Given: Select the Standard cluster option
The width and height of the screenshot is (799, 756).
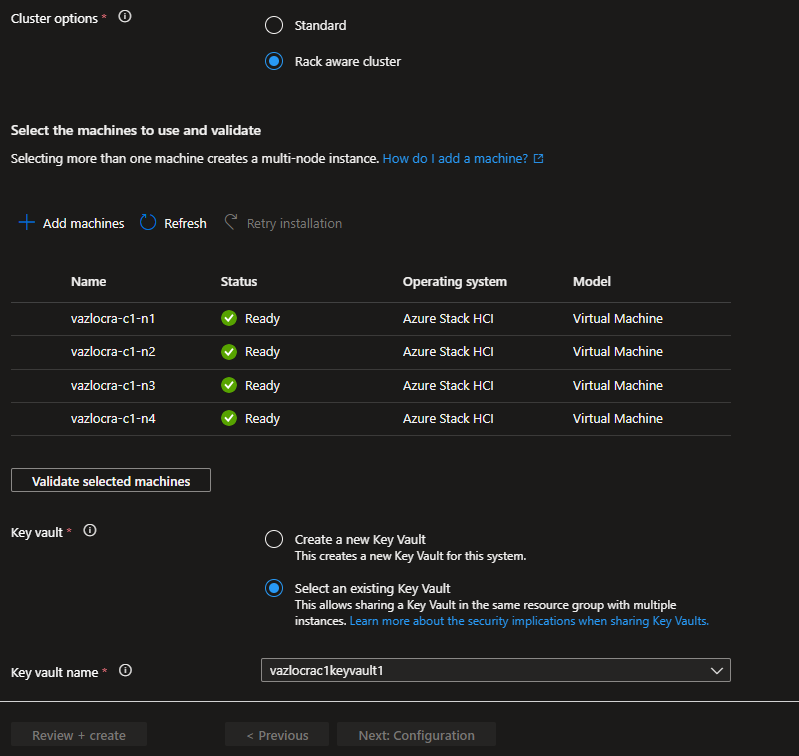Looking at the screenshot, I should tap(274, 25).
